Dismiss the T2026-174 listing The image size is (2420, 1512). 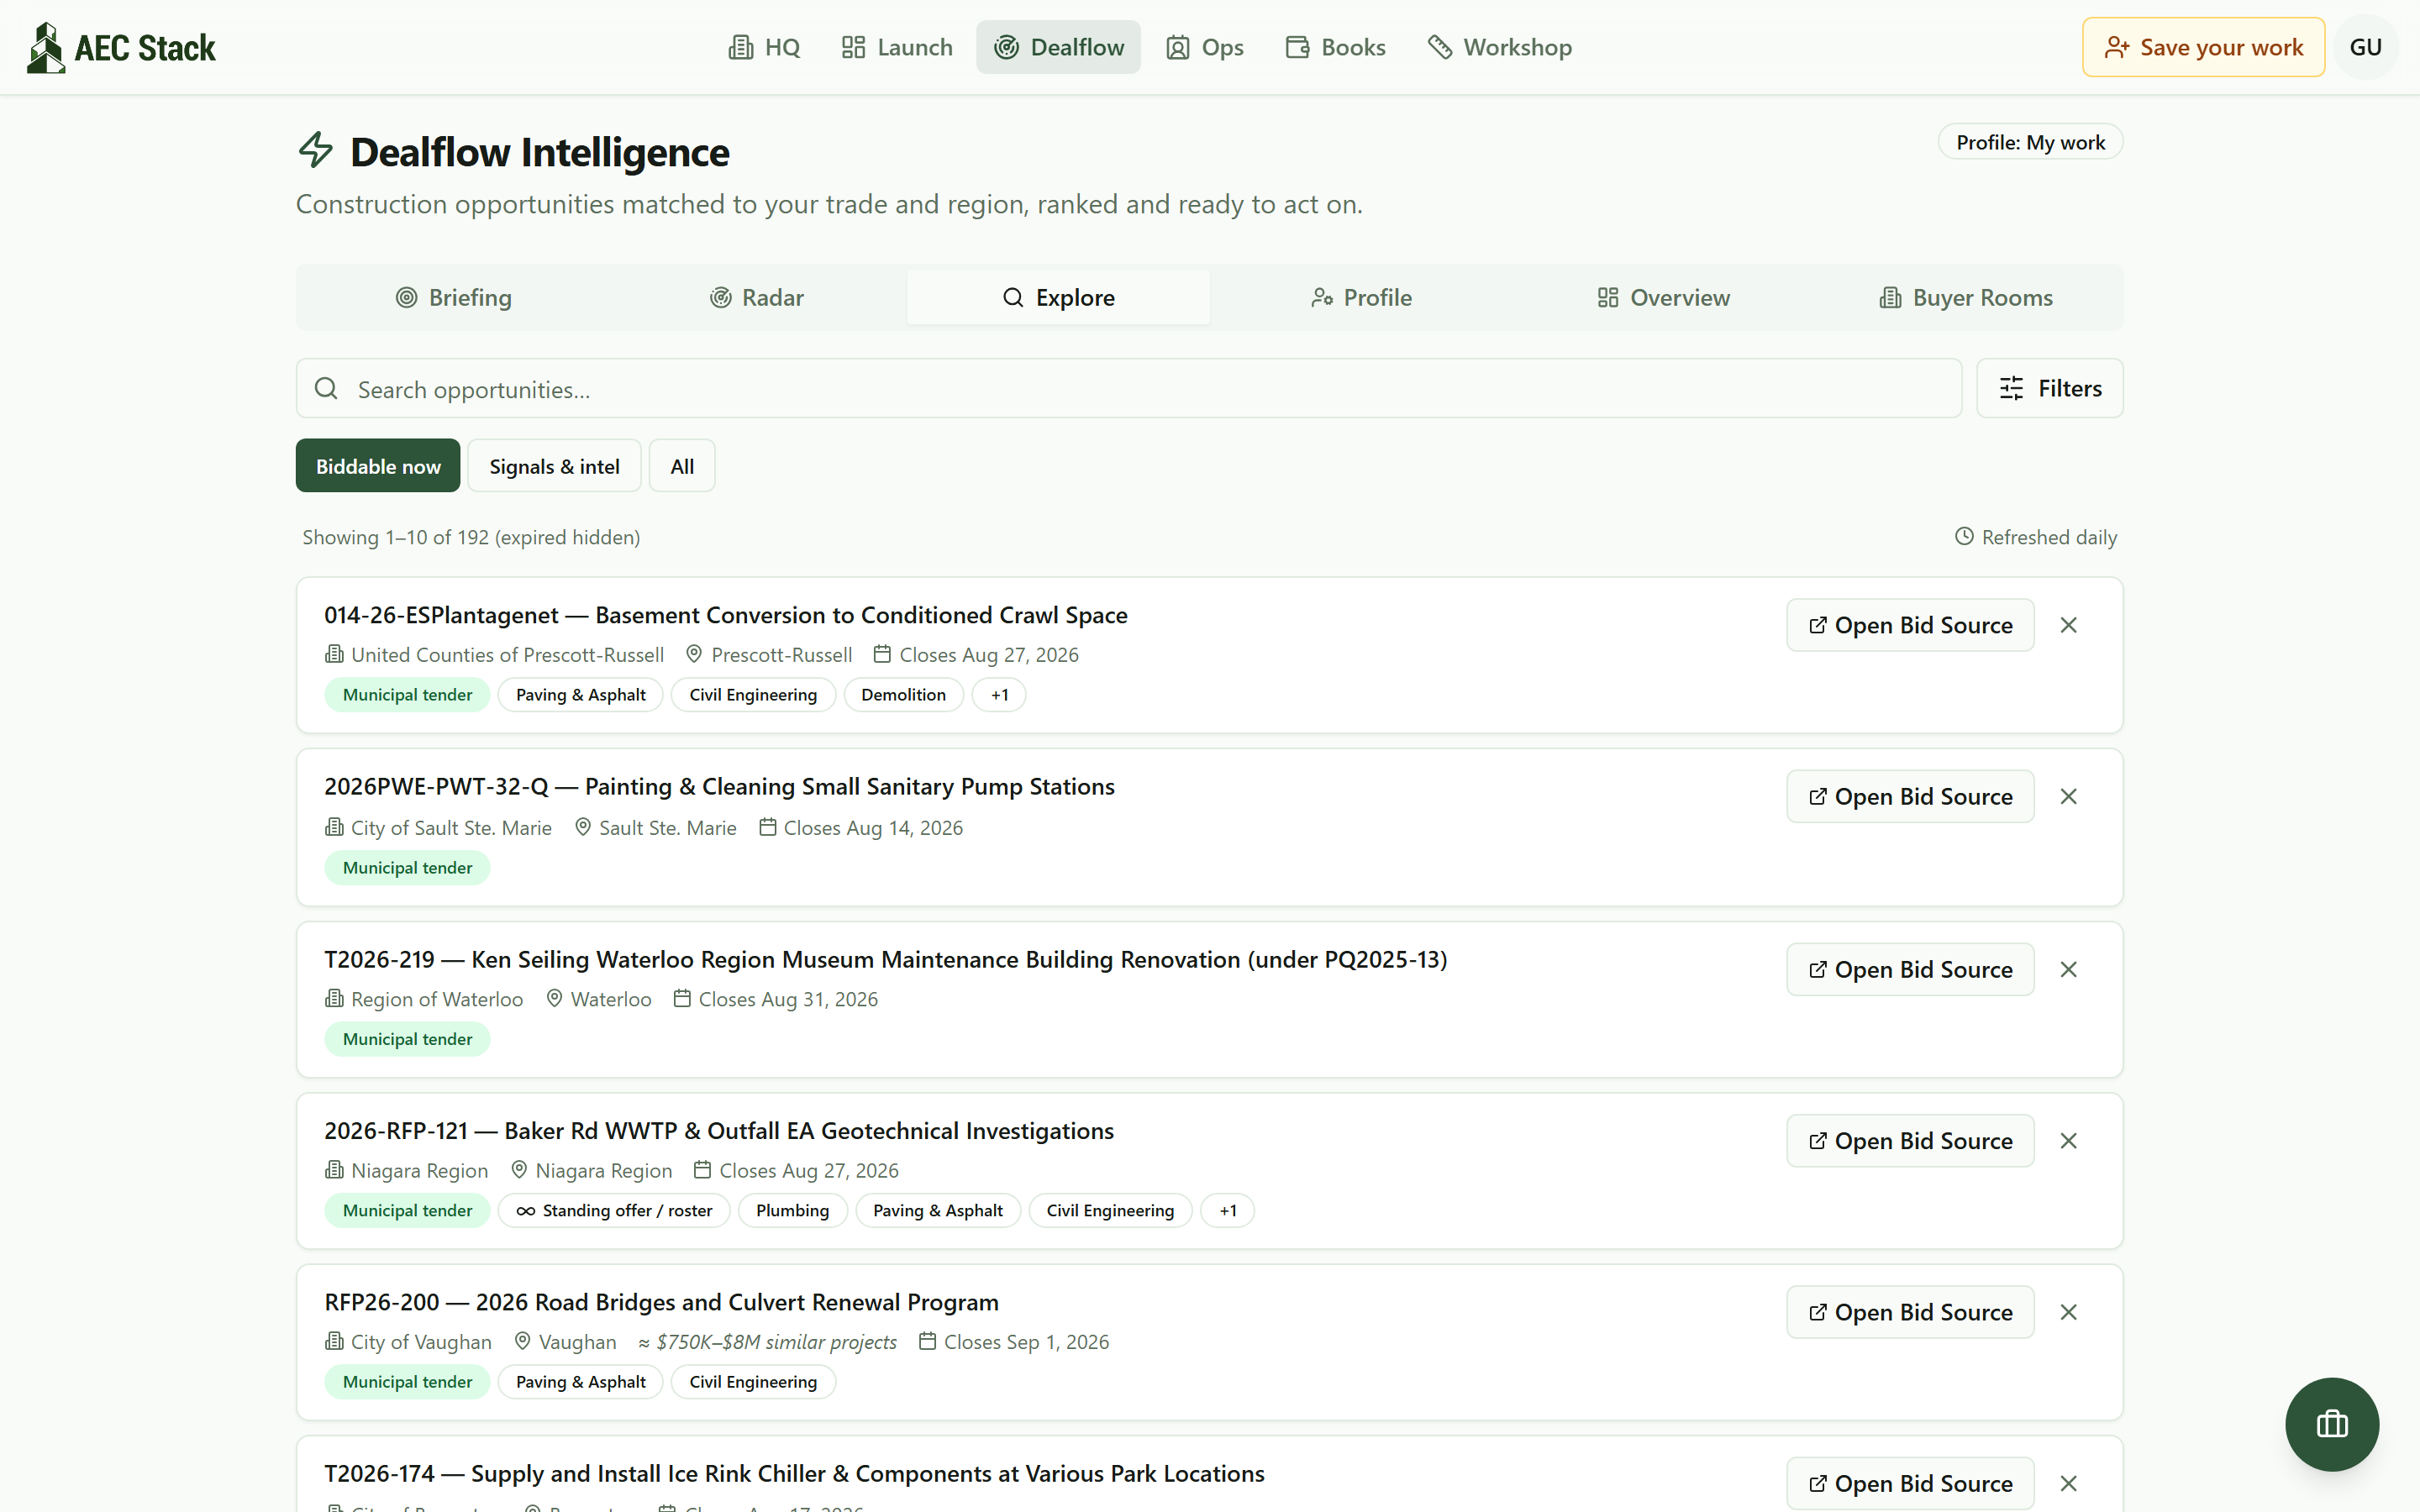pyautogui.click(x=2068, y=1483)
